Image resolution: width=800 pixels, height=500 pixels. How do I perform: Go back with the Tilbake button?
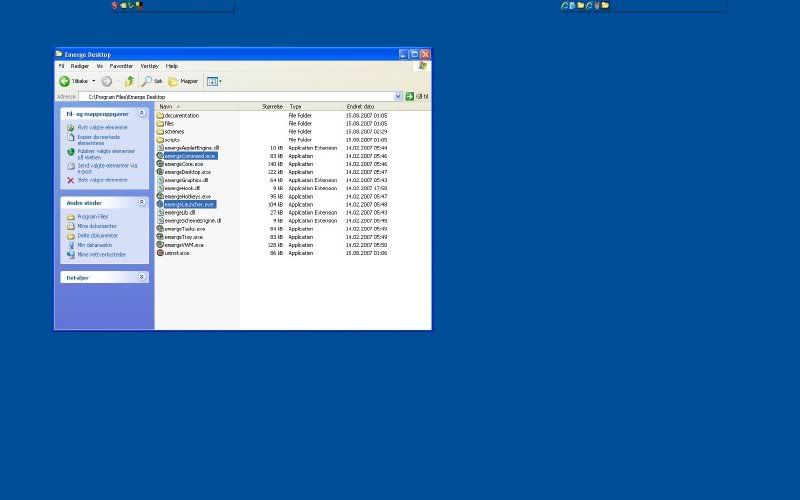(x=73, y=81)
